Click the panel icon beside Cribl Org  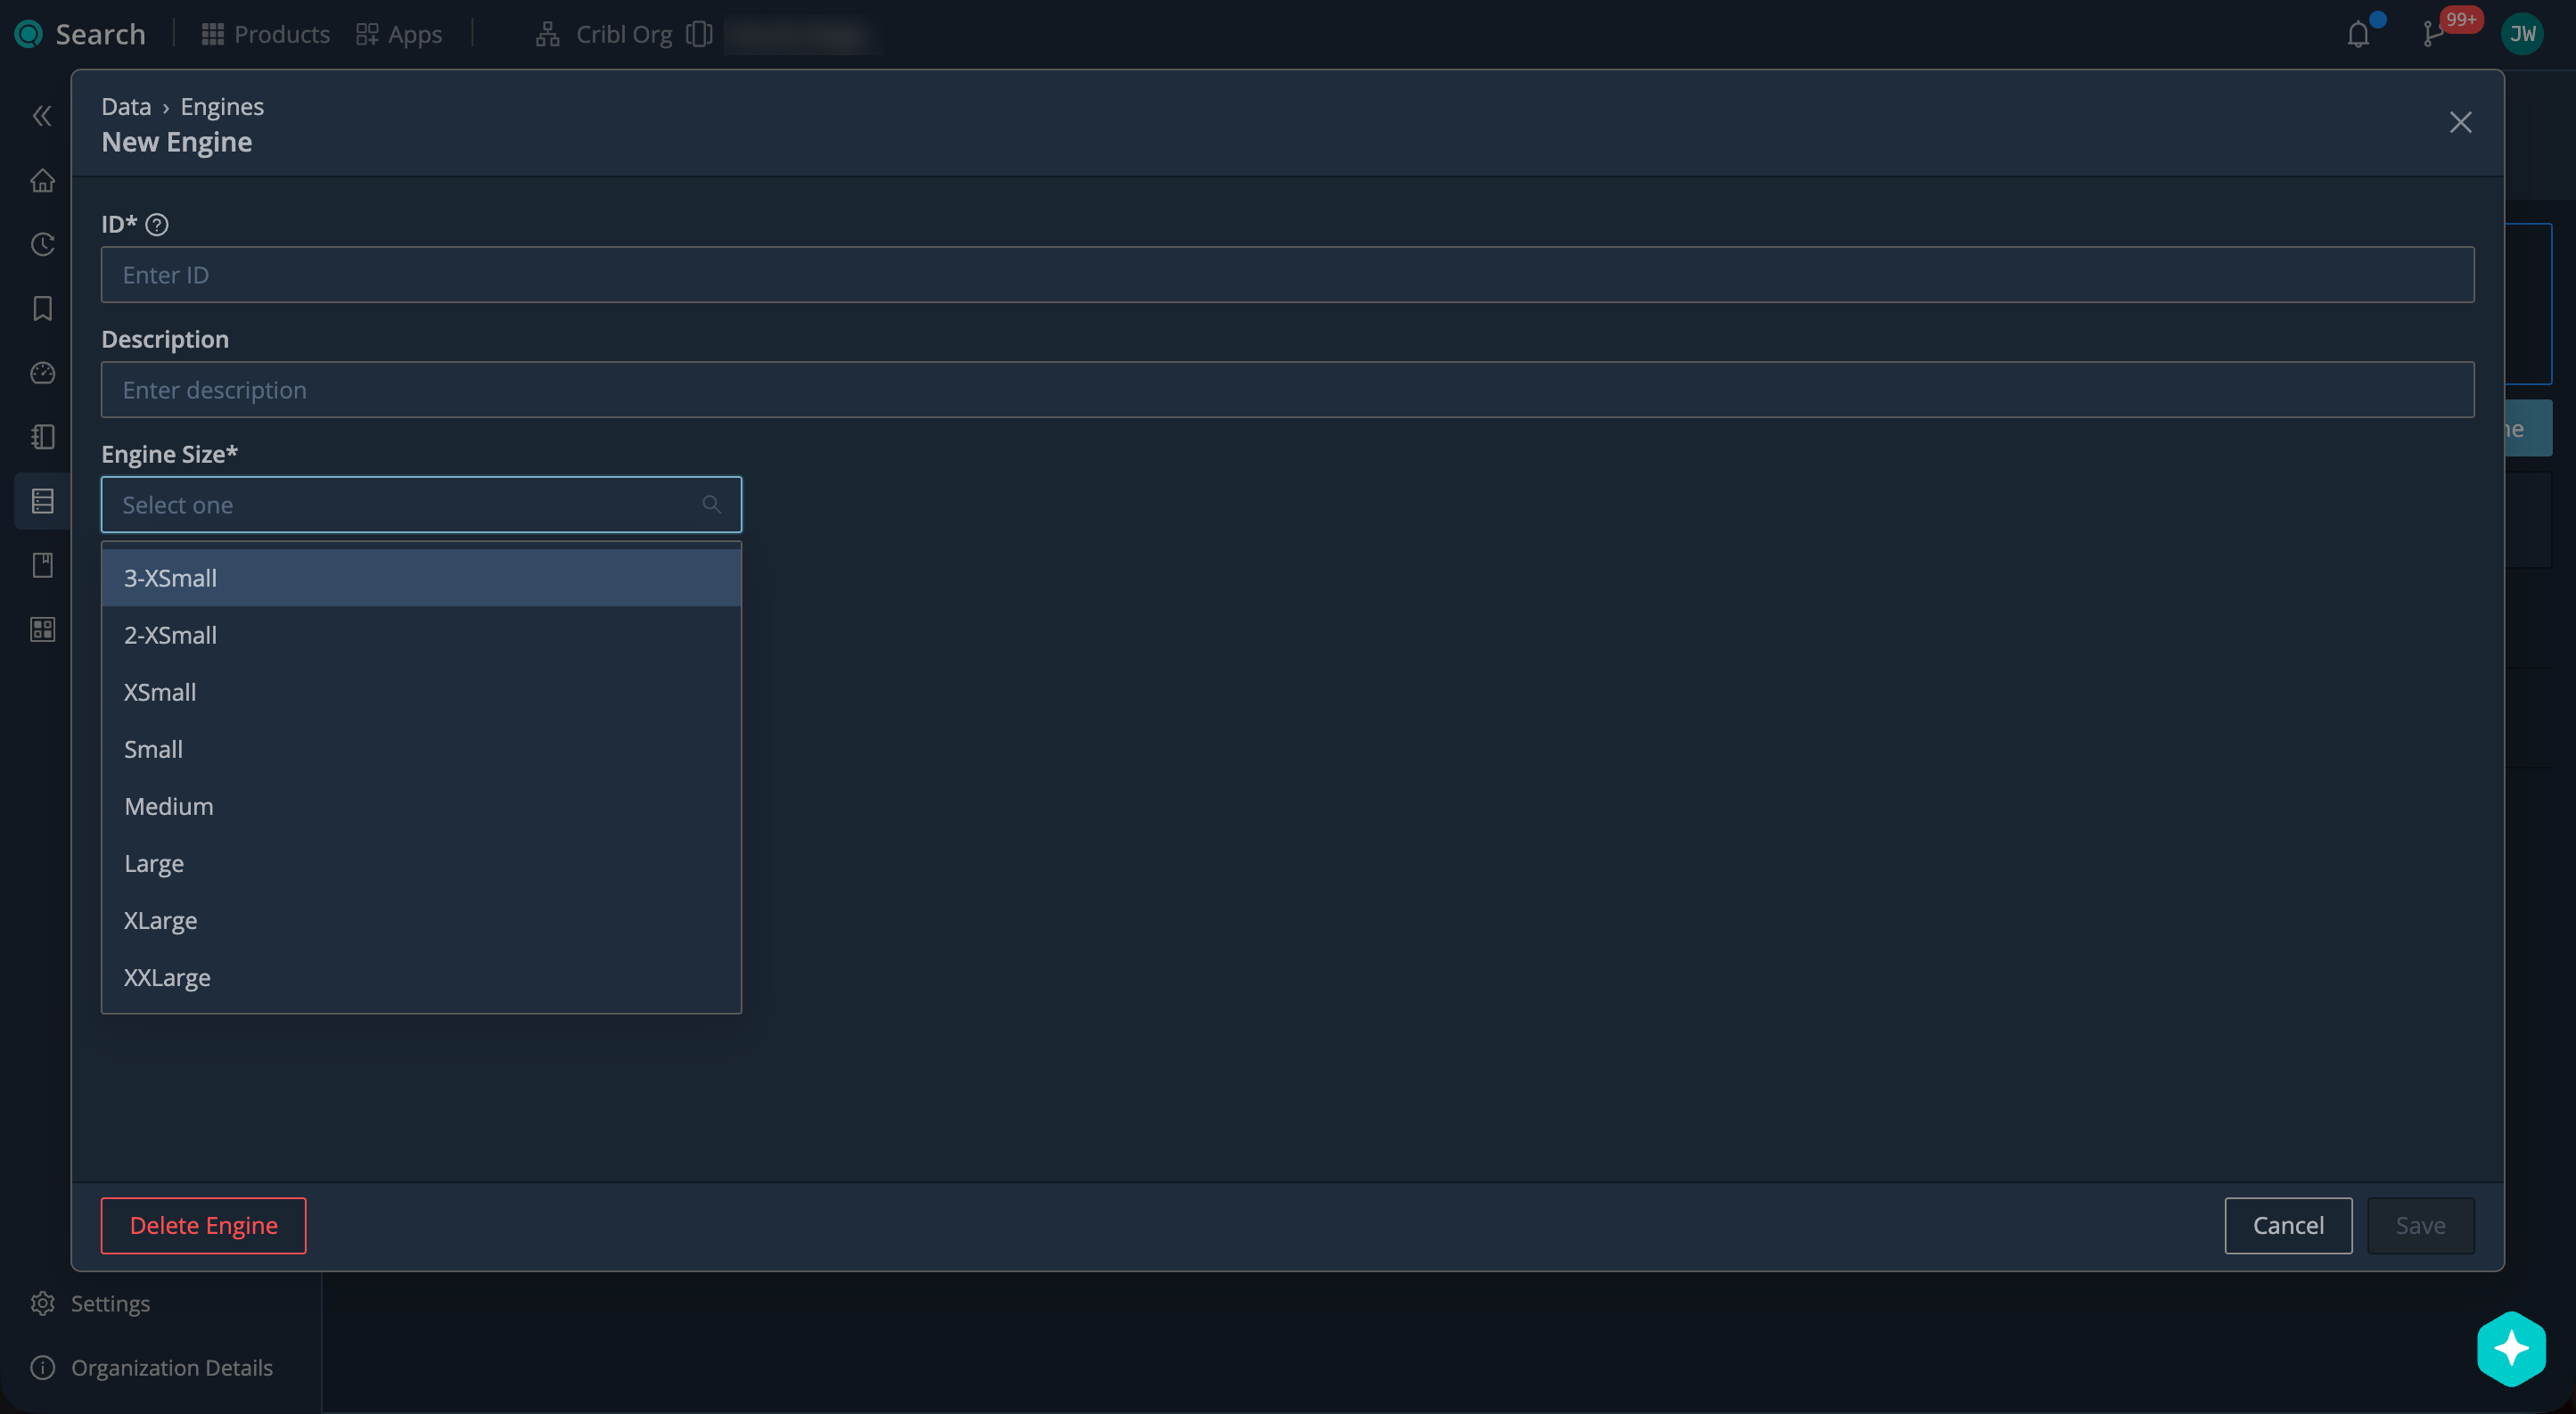pos(699,34)
